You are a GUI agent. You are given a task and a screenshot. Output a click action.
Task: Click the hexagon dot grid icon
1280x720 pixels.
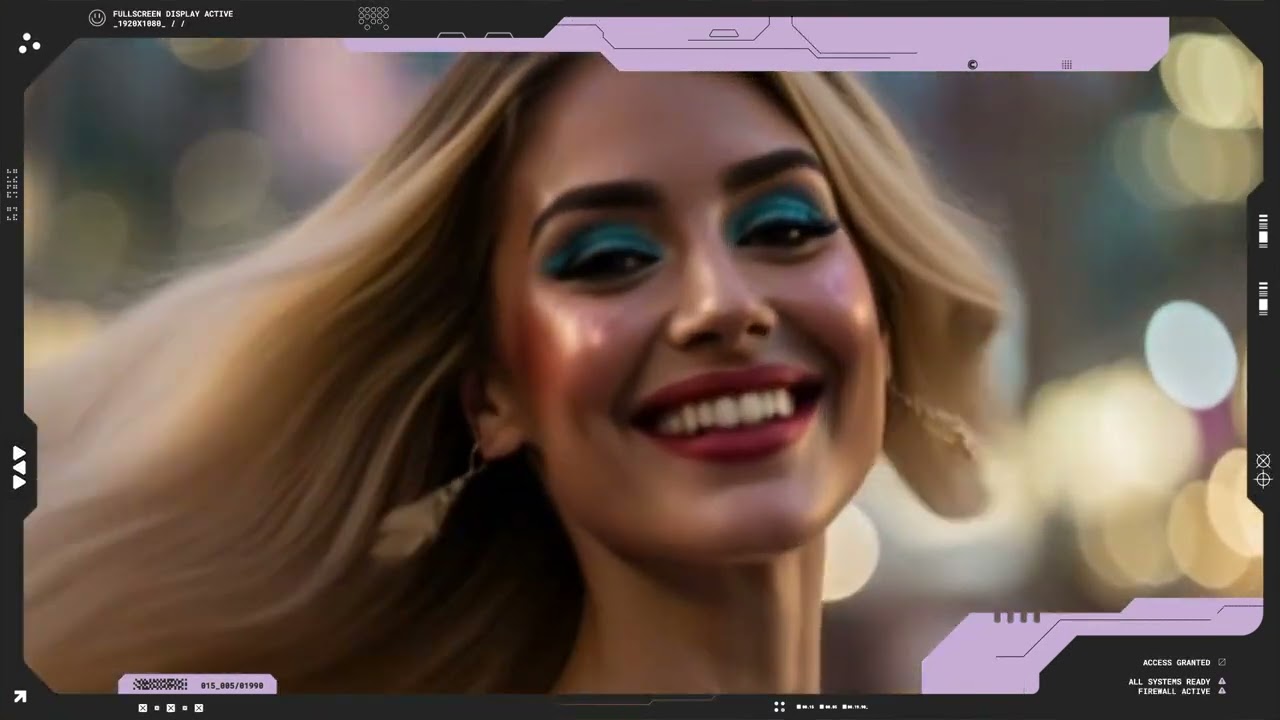[x=374, y=18]
